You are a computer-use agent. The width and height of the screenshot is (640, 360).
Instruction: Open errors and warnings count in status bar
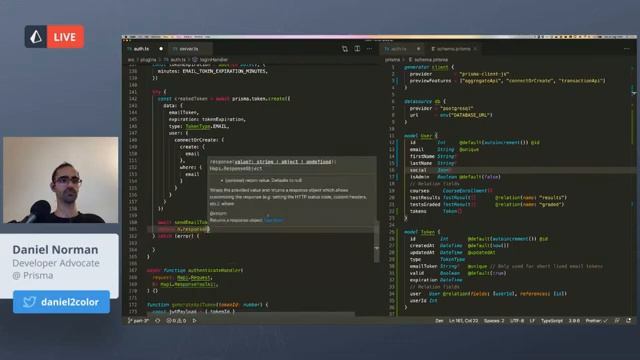click(x=176, y=321)
